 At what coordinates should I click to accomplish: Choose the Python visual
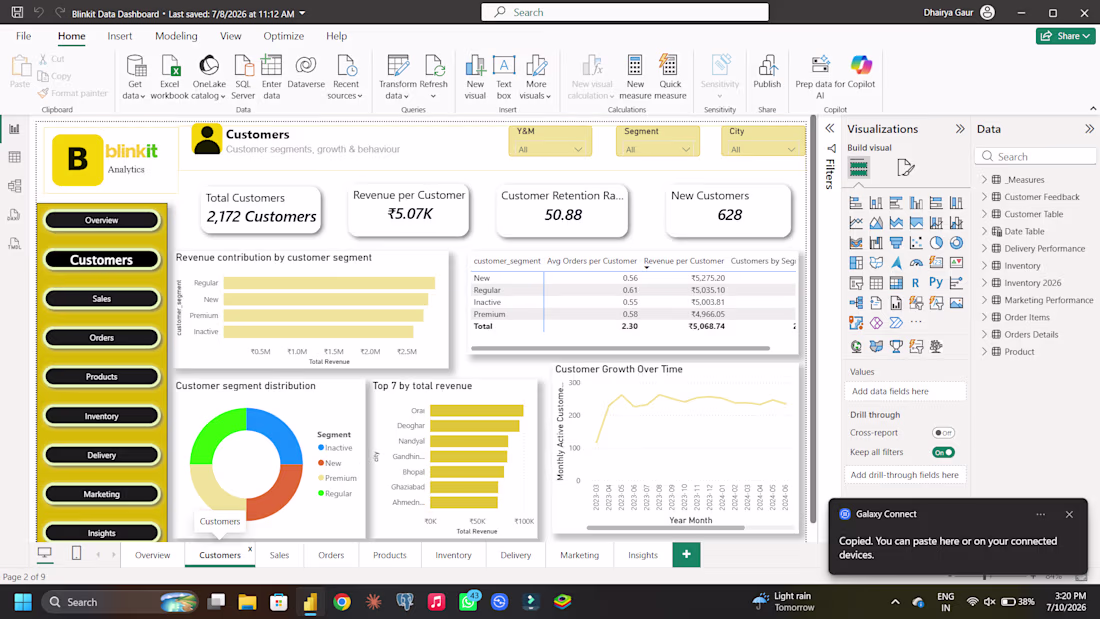(936, 282)
